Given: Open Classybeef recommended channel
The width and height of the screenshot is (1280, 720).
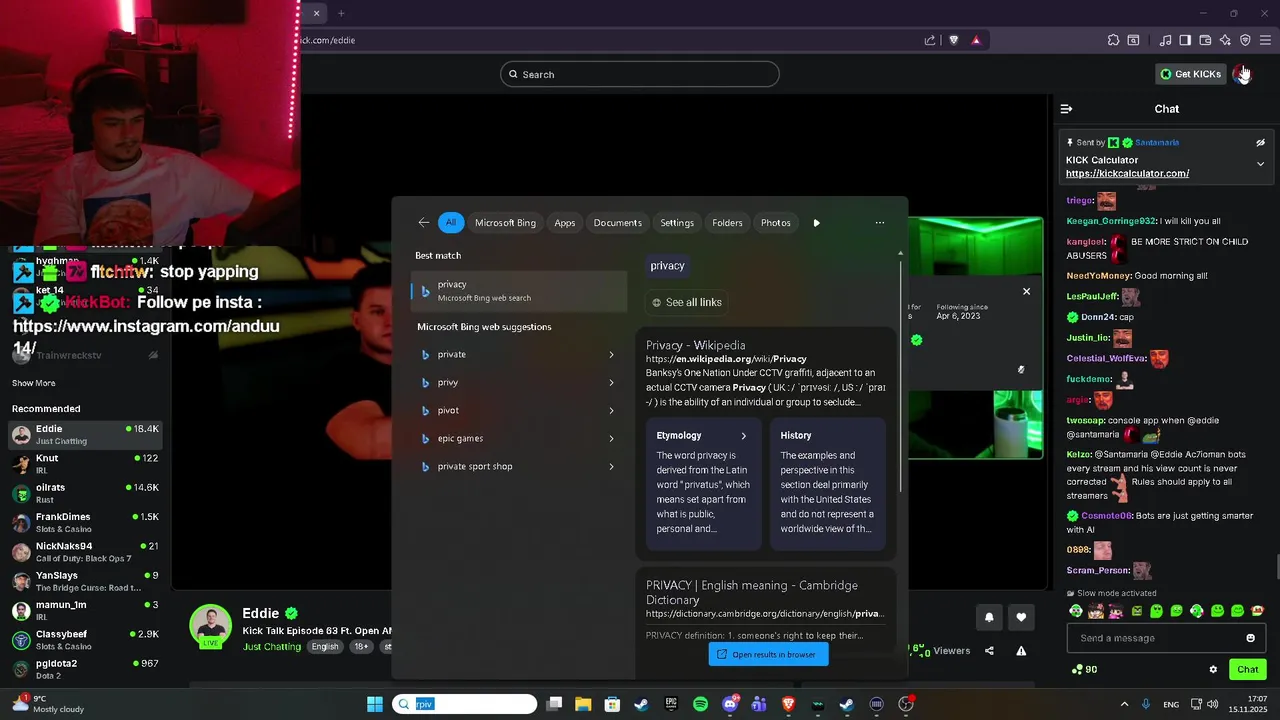Looking at the screenshot, I should coord(85,640).
